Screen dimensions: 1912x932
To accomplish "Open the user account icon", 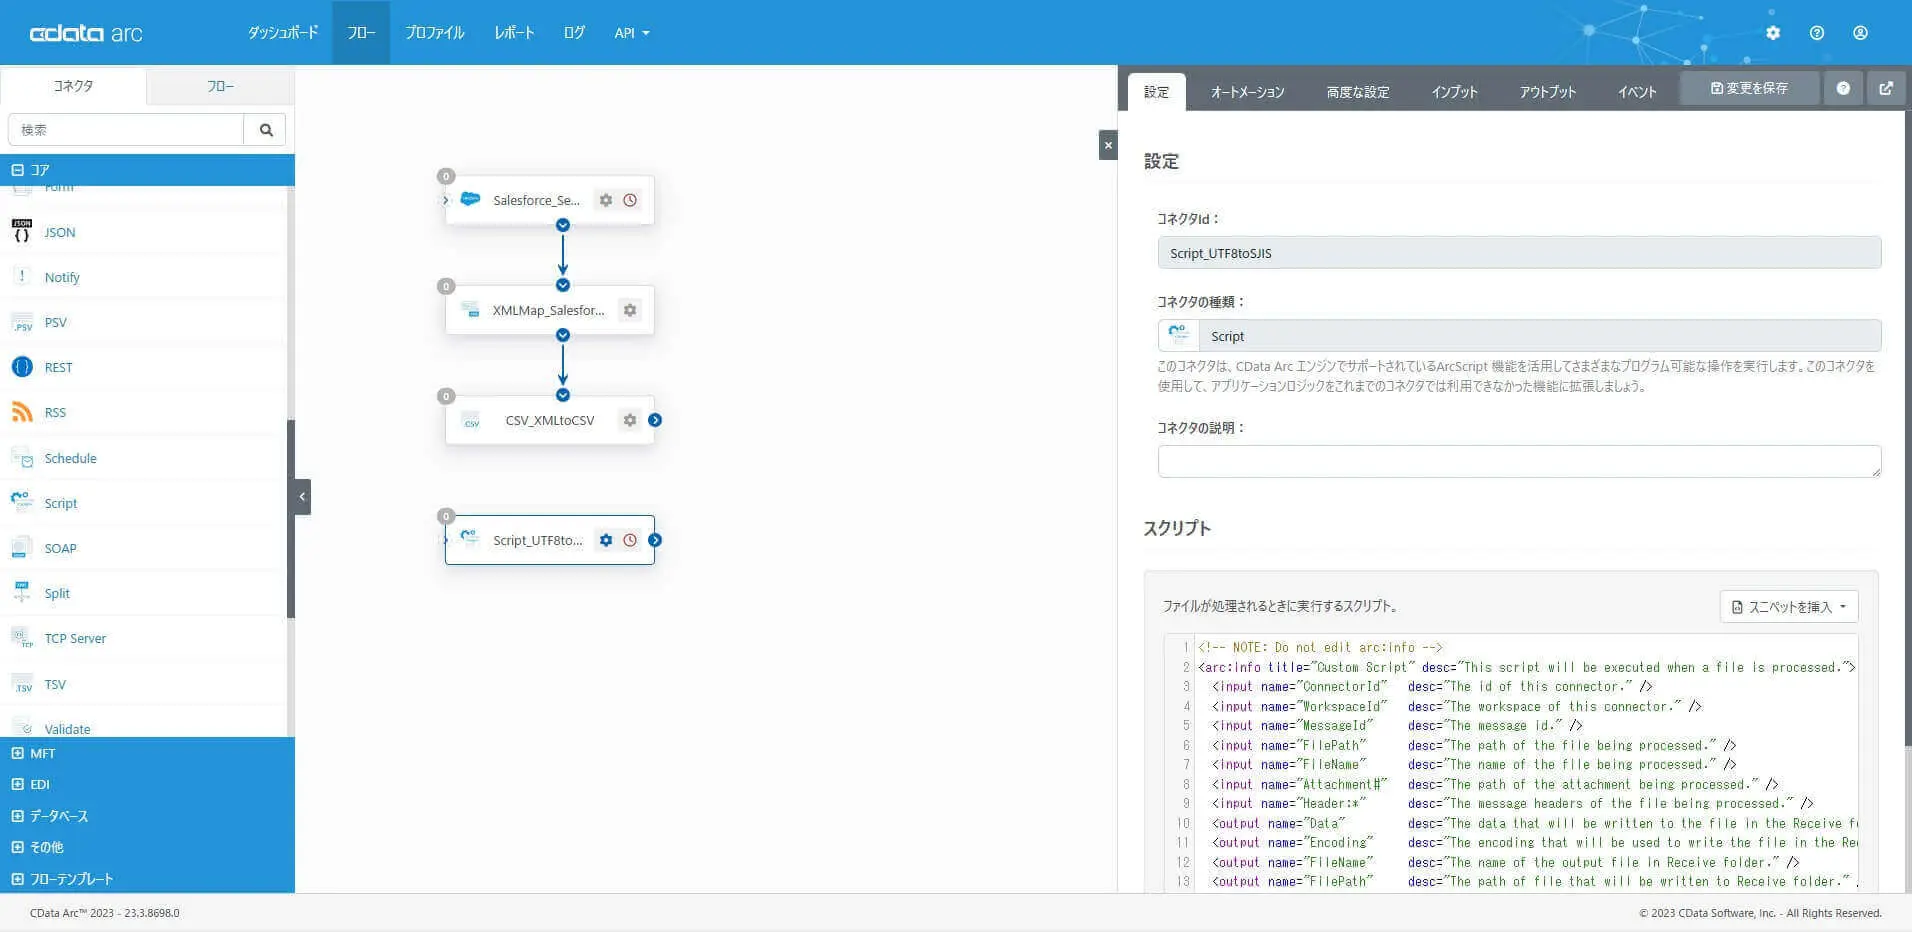I will (1860, 33).
